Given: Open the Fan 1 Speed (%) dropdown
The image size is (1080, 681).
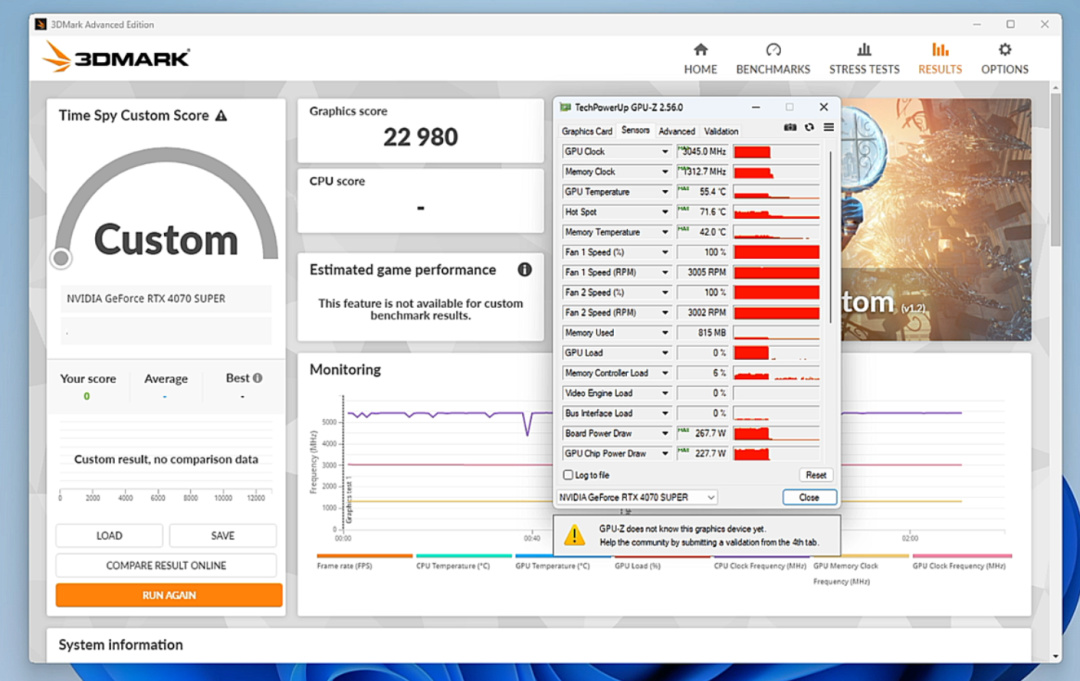Looking at the screenshot, I should pyautogui.click(x=665, y=252).
